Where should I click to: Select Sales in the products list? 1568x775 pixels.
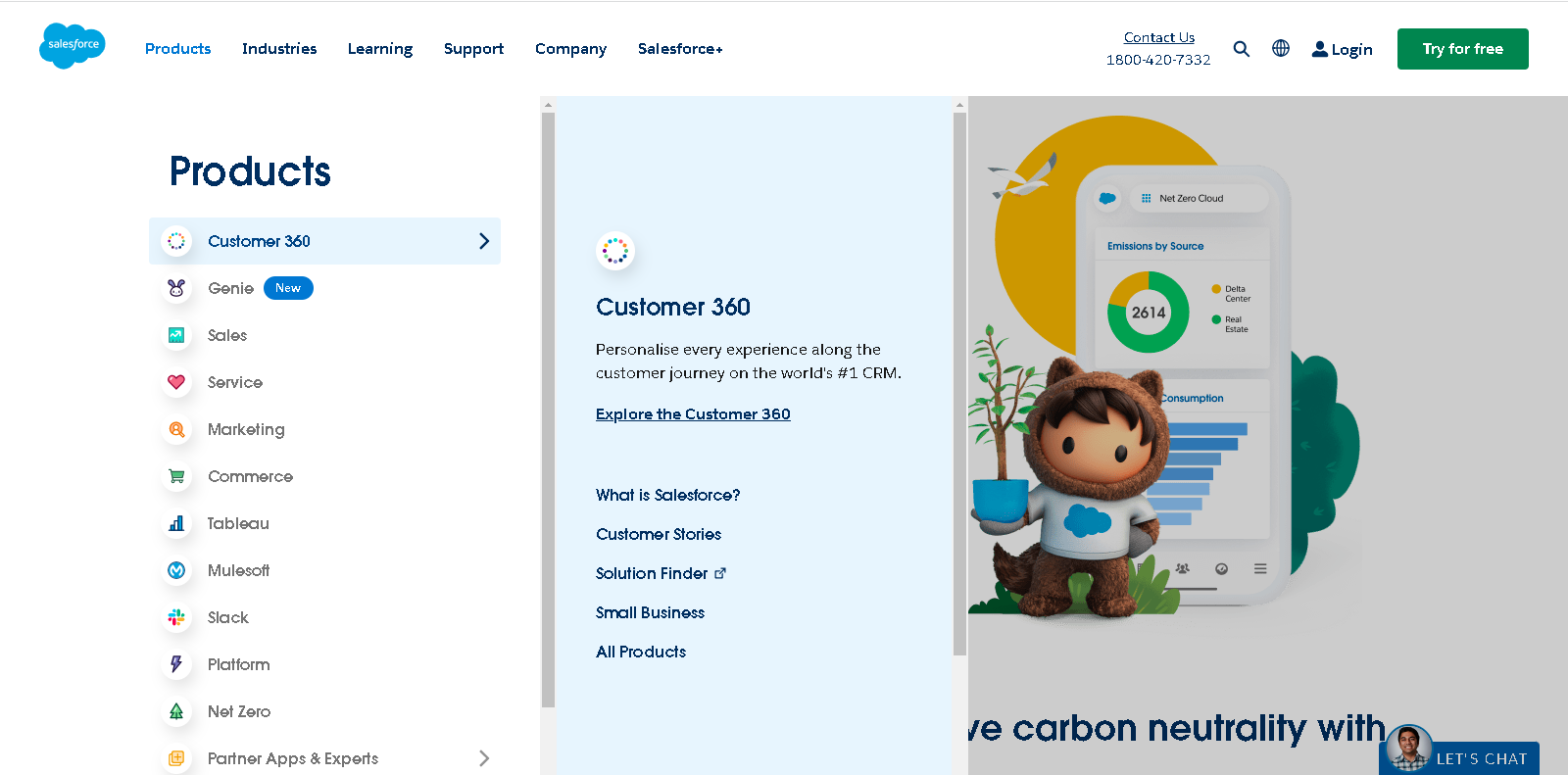coord(227,335)
